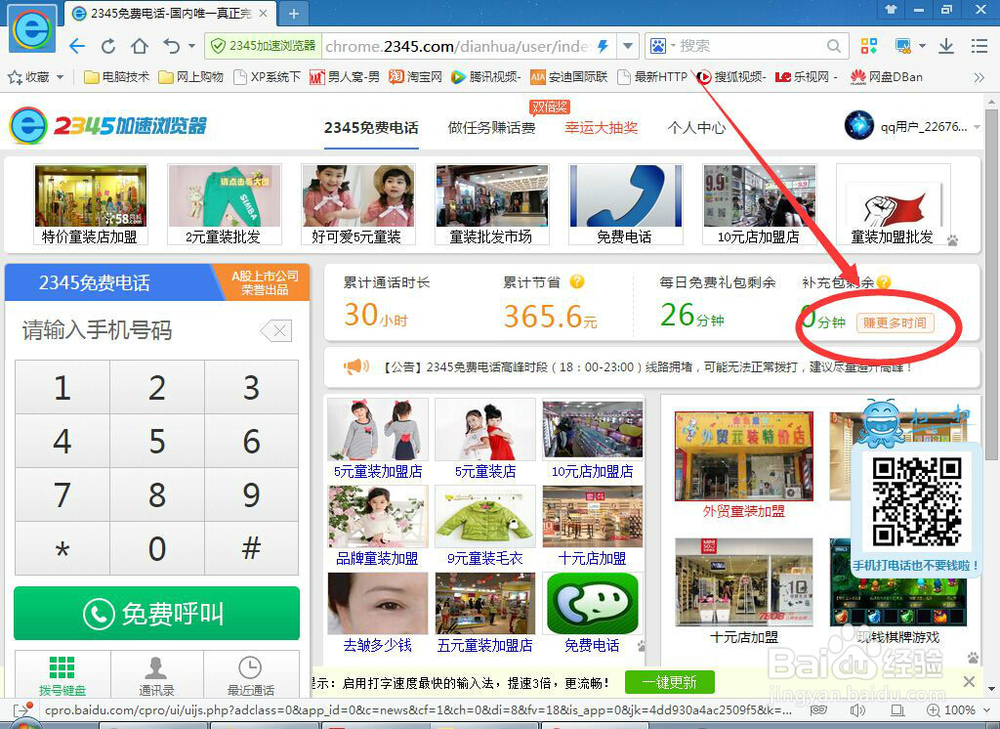Dial the digit 9 key
1000x729 pixels.
tap(251, 495)
